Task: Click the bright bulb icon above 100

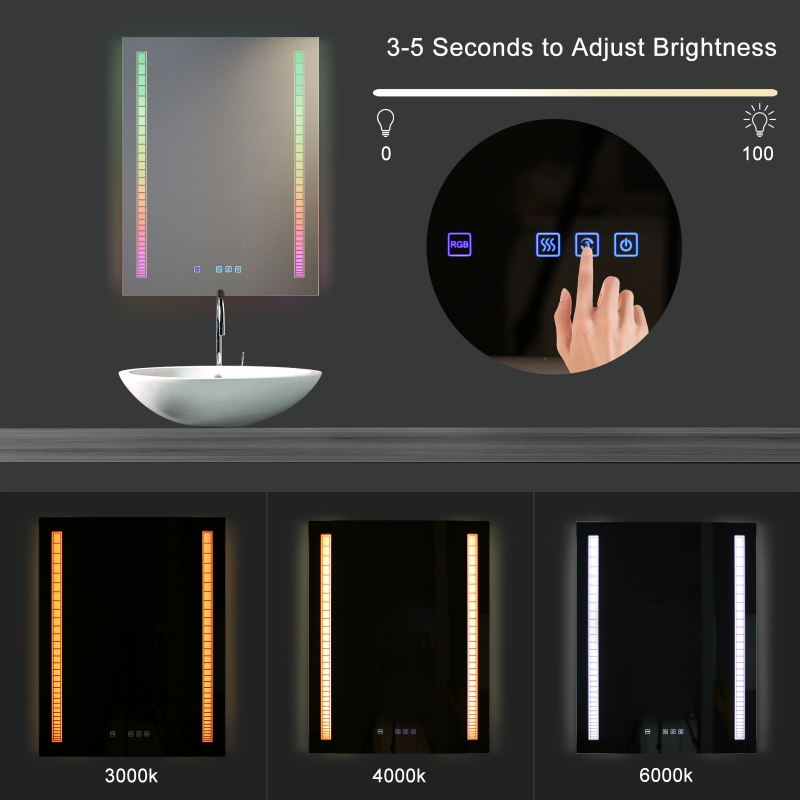Action: click(x=759, y=120)
